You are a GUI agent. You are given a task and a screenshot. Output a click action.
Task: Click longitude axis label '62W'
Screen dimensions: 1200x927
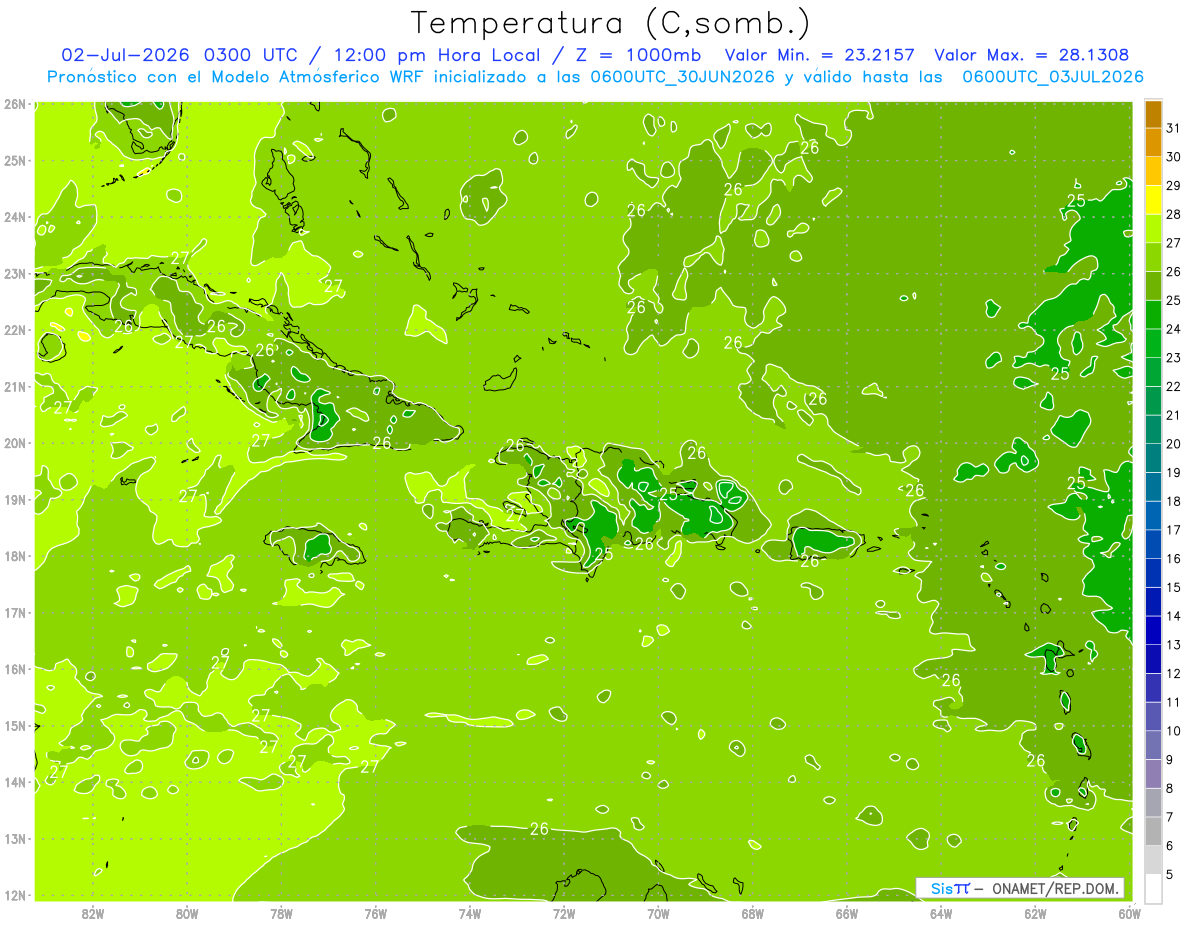point(1035,913)
